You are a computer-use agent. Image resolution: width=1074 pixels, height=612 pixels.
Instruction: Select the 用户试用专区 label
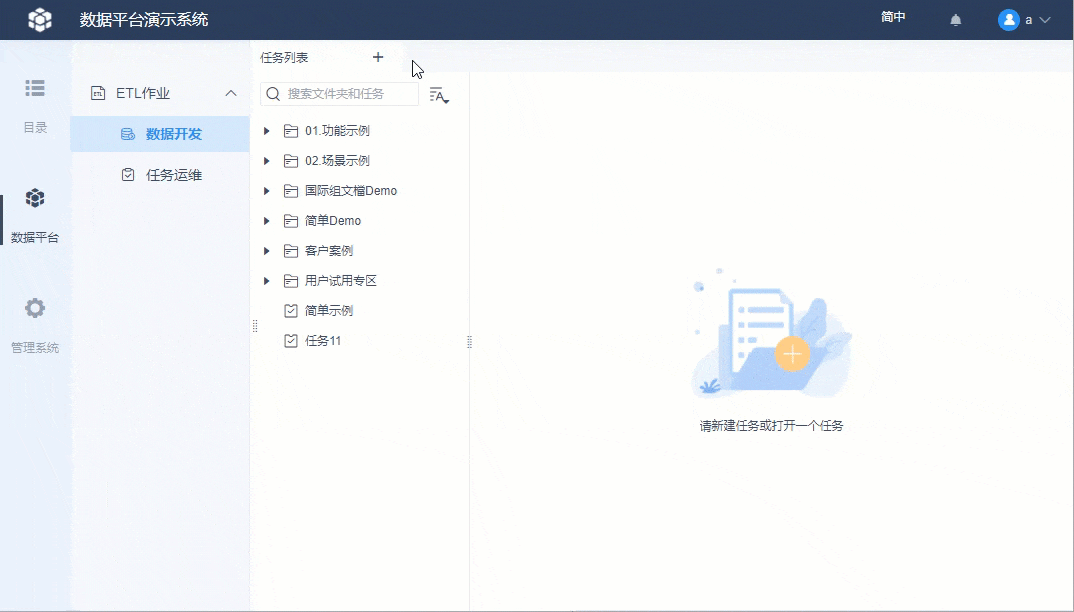coord(341,280)
